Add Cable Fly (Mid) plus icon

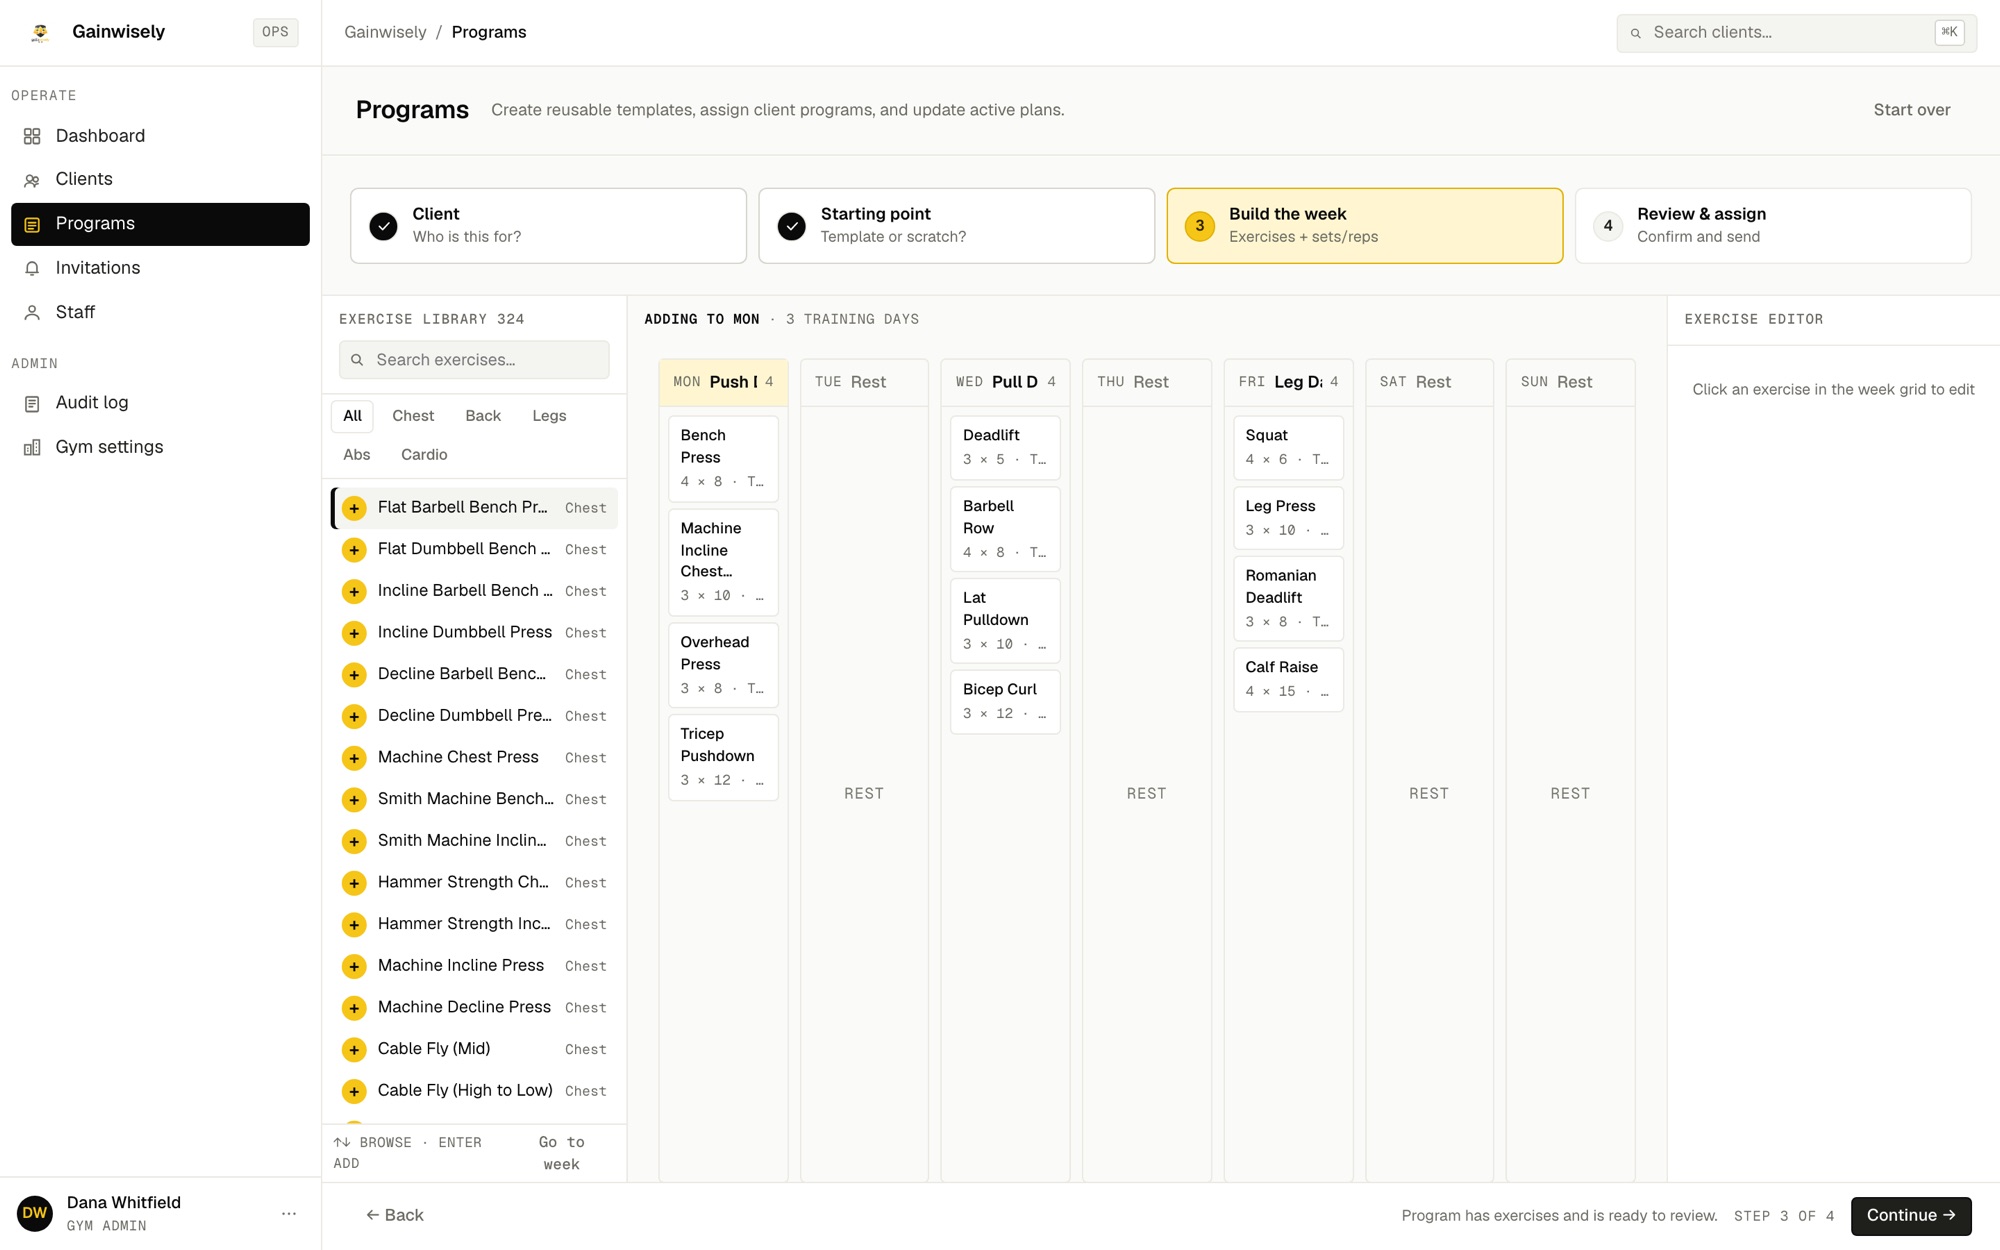pos(354,1049)
